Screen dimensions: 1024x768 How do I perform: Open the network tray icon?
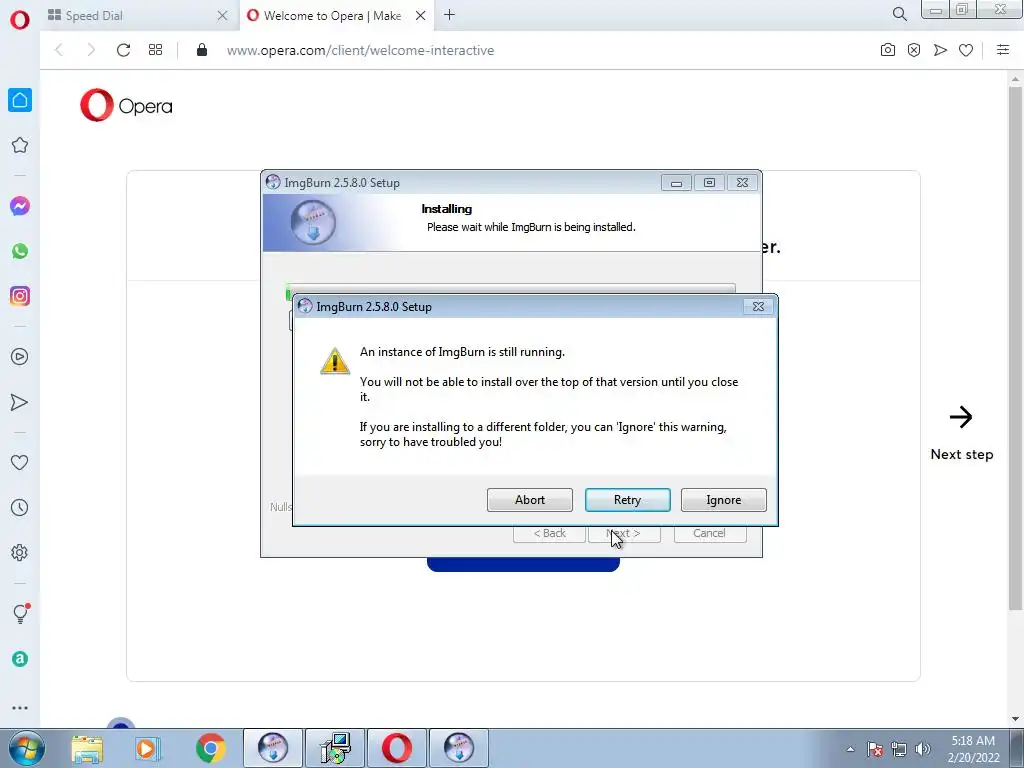click(899, 749)
